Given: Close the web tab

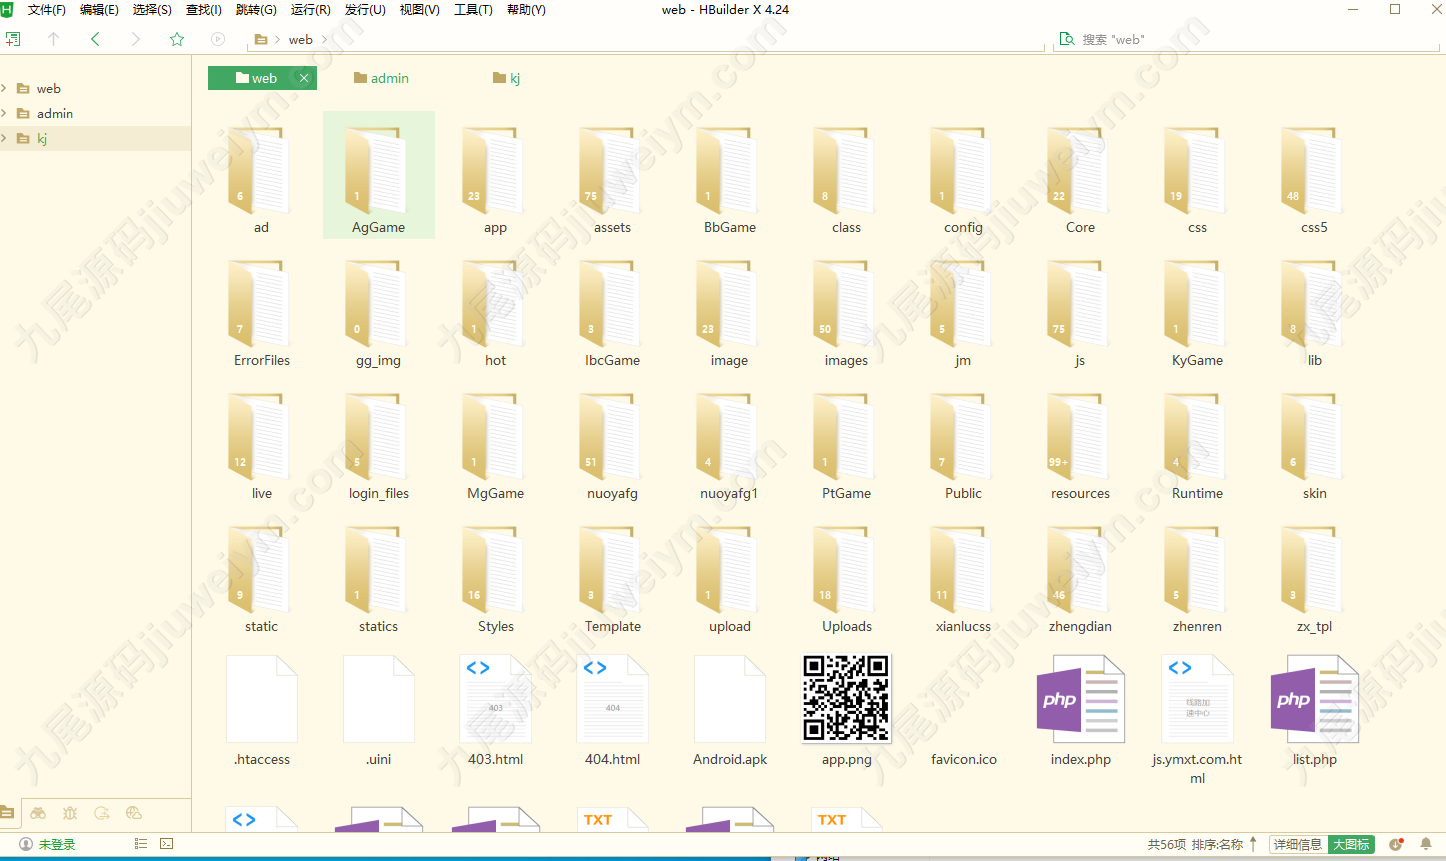Looking at the screenshot, I should coord(304,78).
